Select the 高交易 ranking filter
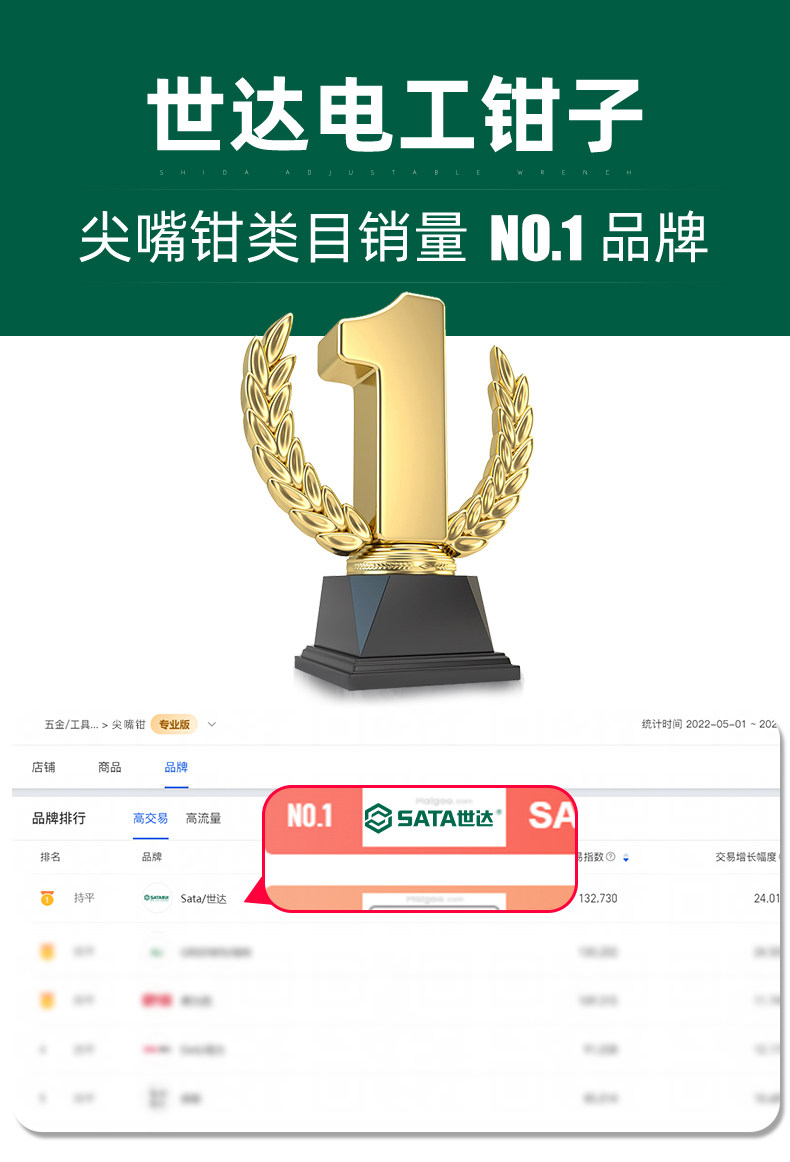The image size is (790, 1162). click(x=150, y=818)
